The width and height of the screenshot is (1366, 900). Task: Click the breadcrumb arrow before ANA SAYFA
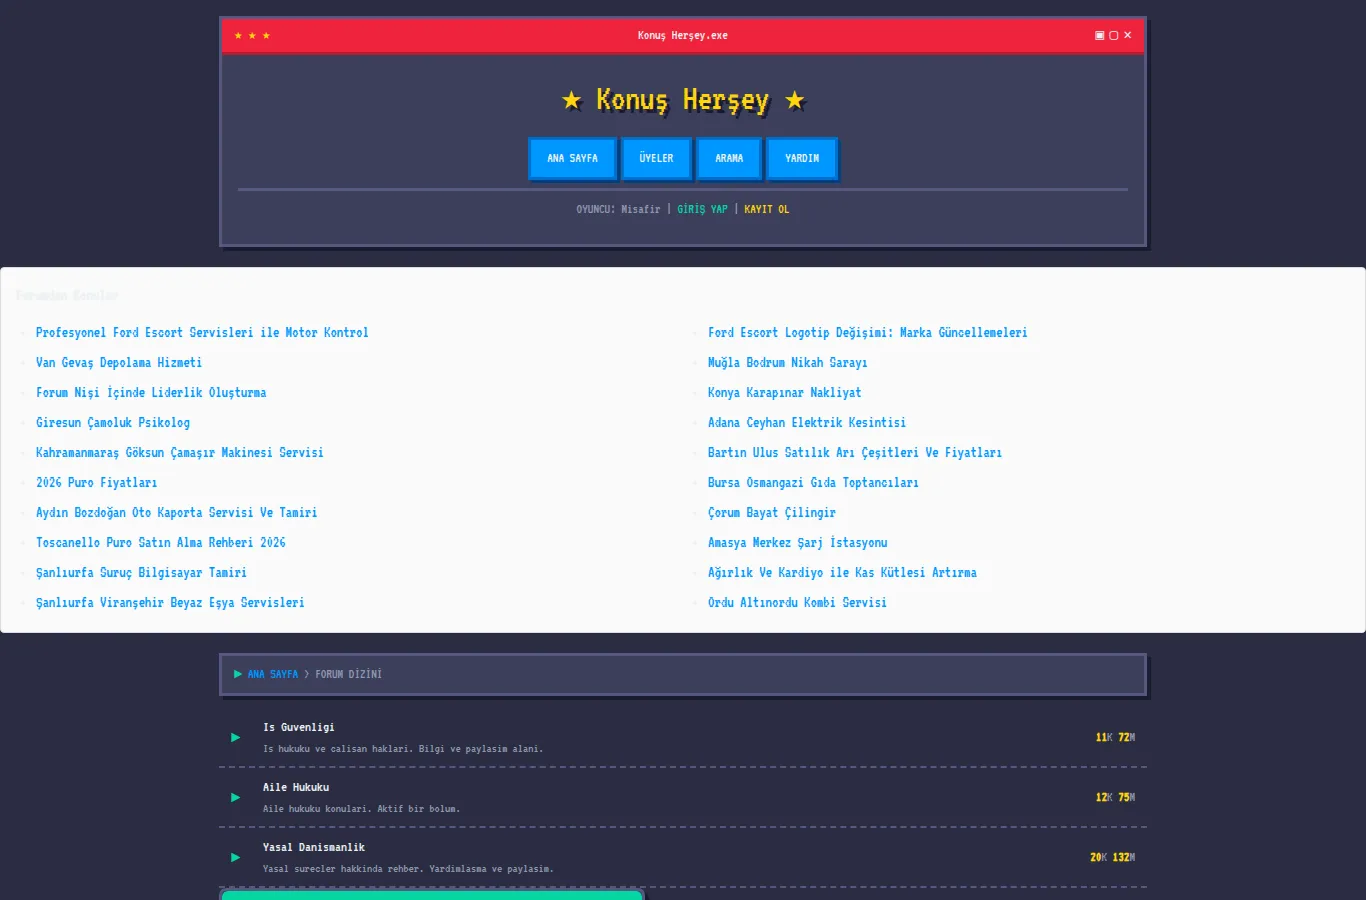tap(238, 674)
